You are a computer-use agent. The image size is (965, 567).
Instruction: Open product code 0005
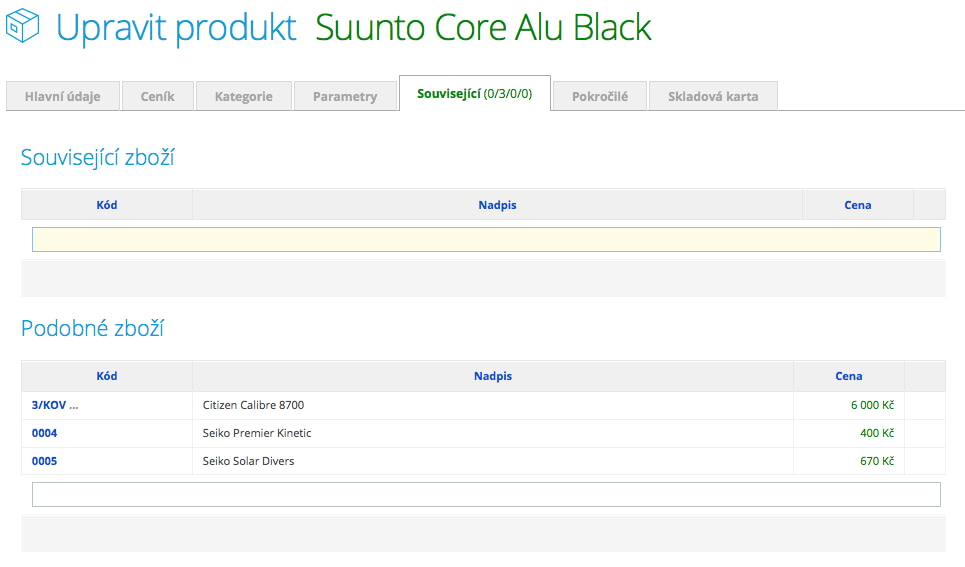tap(44, 461)
